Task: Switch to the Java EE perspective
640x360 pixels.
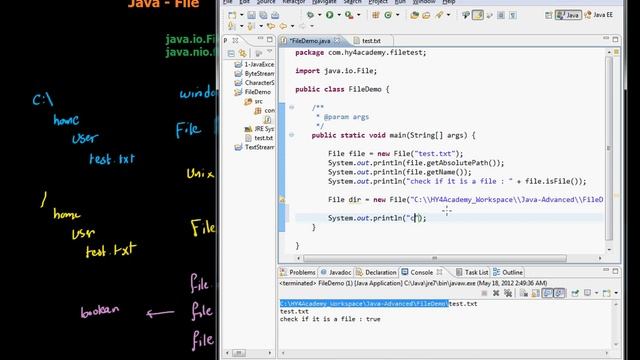Action: tap(599, 15)
